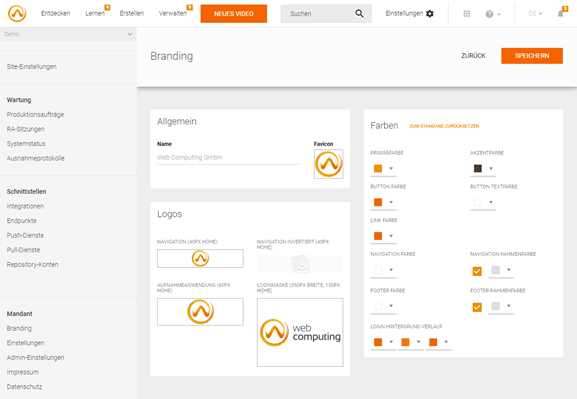Click the Navigation Invertiert placeholder image
Screen dimensions: 577x399
[300, 264]
